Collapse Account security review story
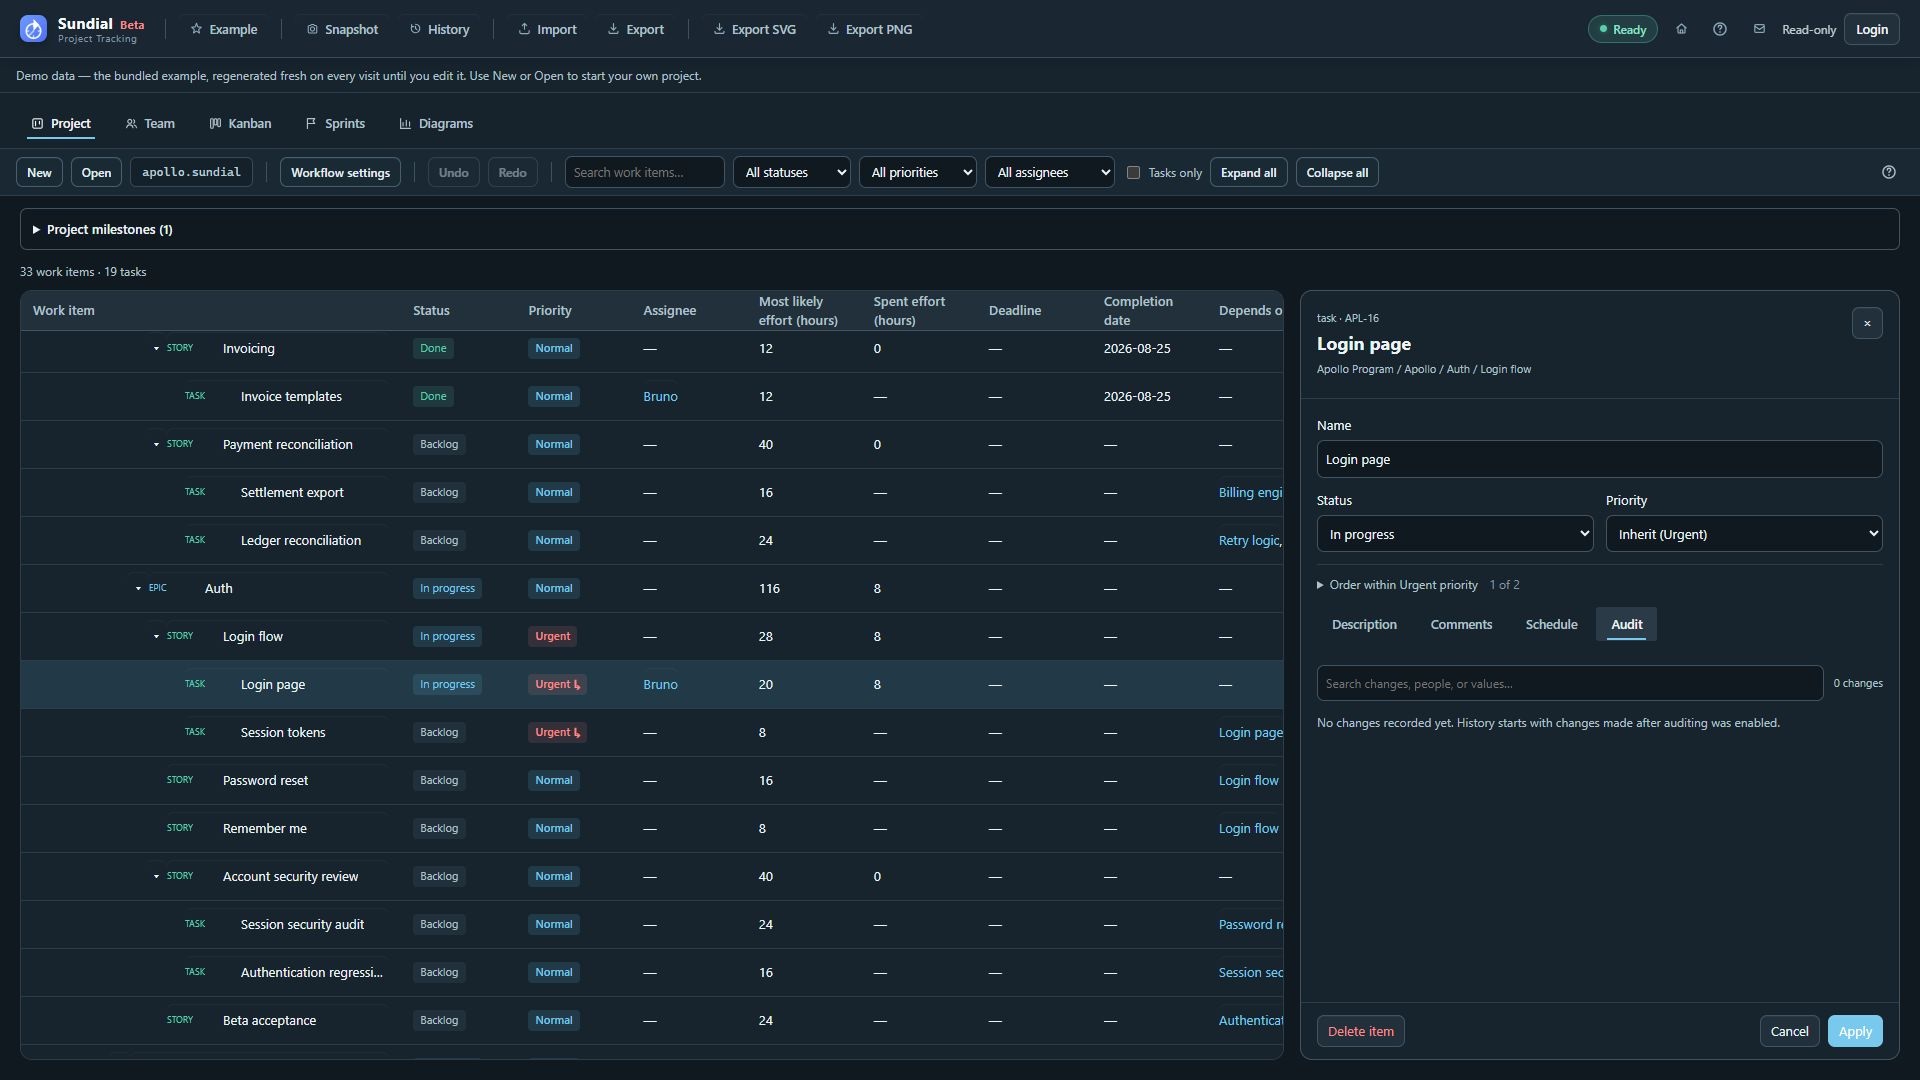 (156, 876)
